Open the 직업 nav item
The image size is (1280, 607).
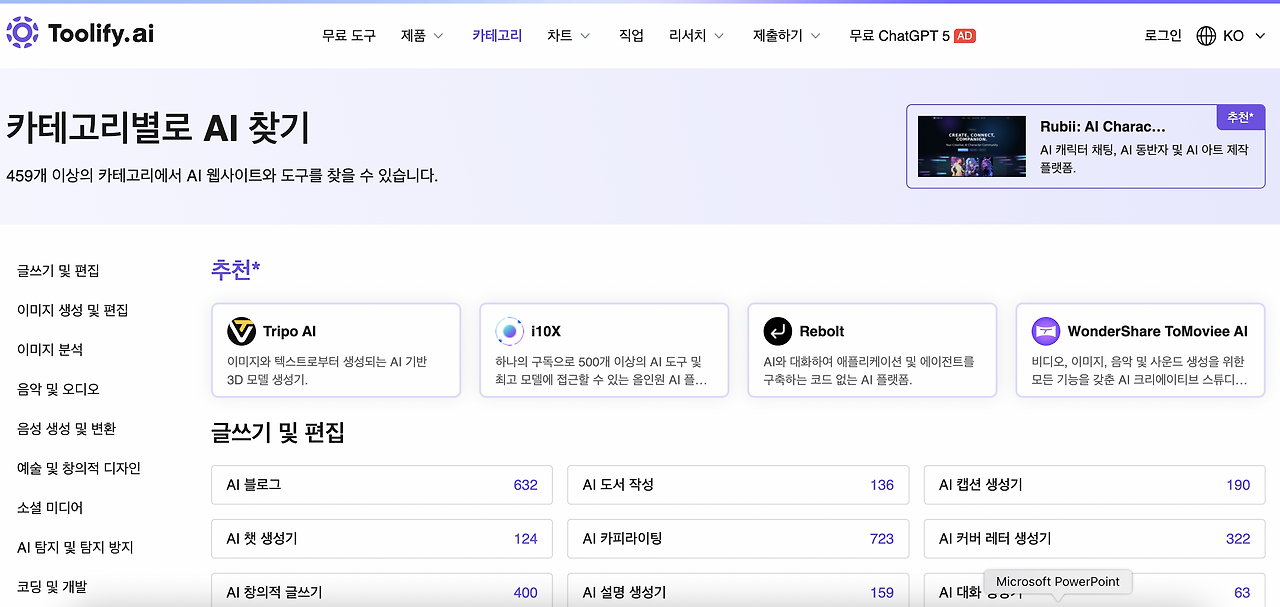[x=631, y=35]
